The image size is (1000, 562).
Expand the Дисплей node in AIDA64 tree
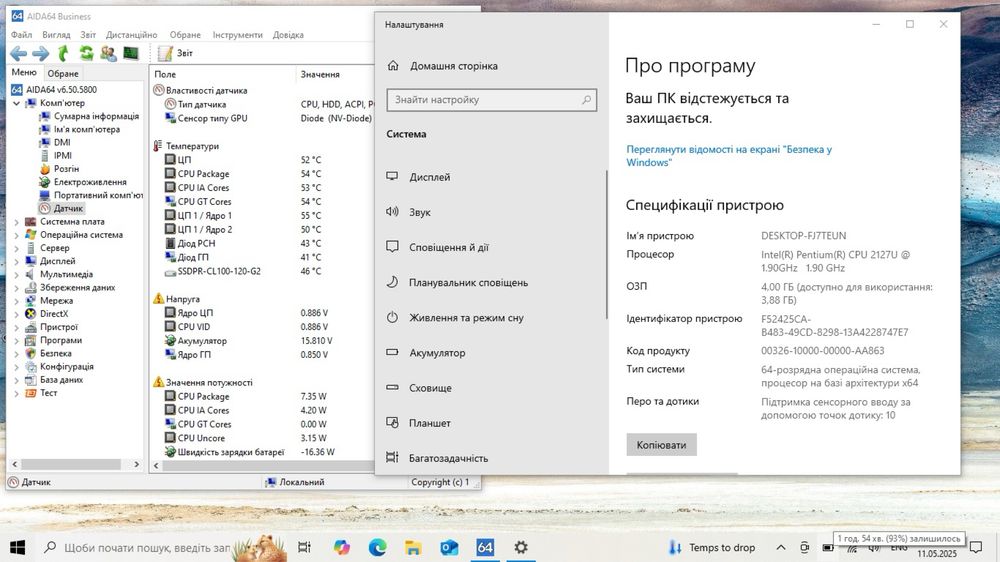point(17,262)
